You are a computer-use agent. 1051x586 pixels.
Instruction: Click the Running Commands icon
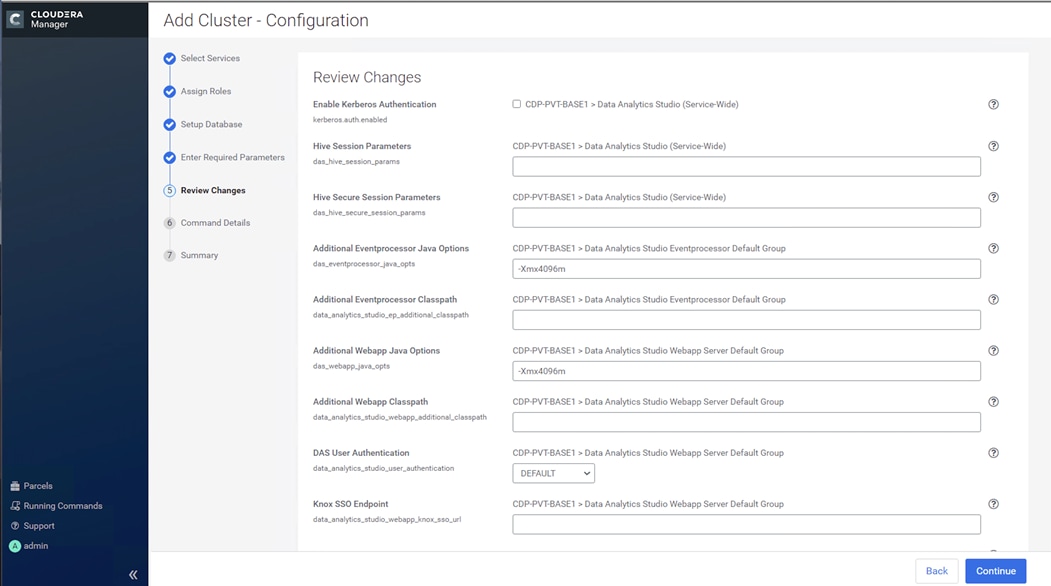[x=15, y=506]
